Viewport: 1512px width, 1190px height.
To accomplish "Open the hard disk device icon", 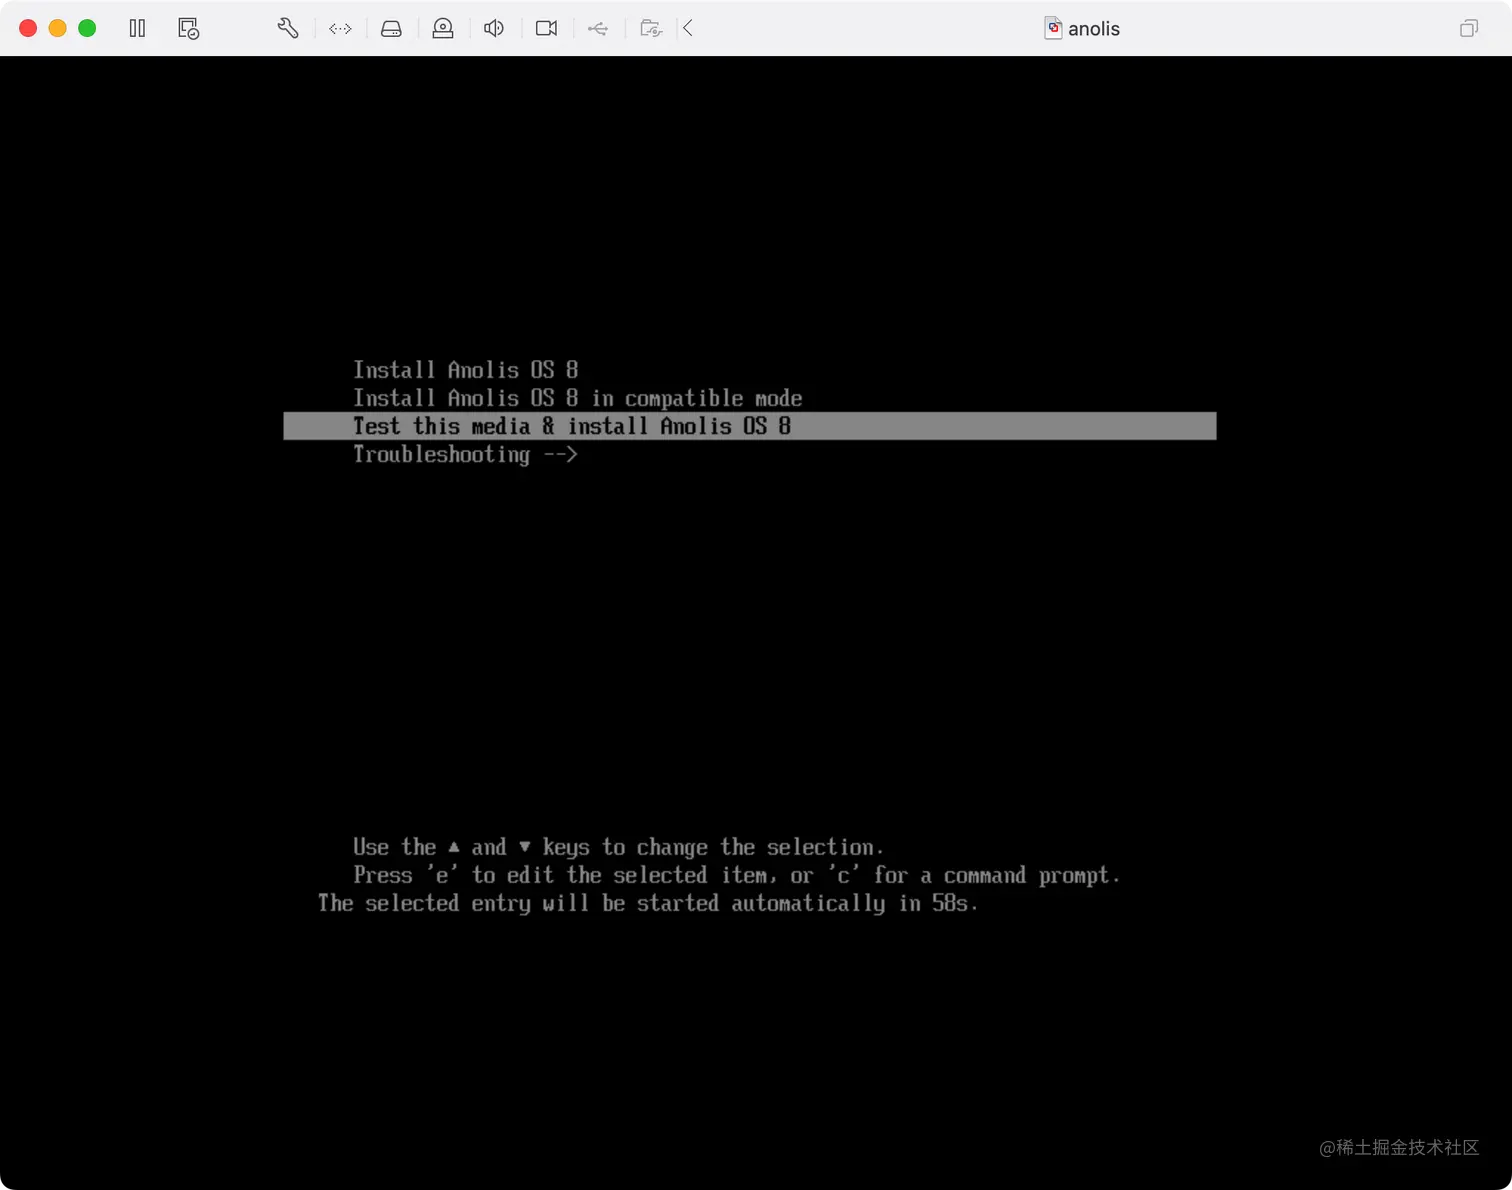I will click(391, 28).
